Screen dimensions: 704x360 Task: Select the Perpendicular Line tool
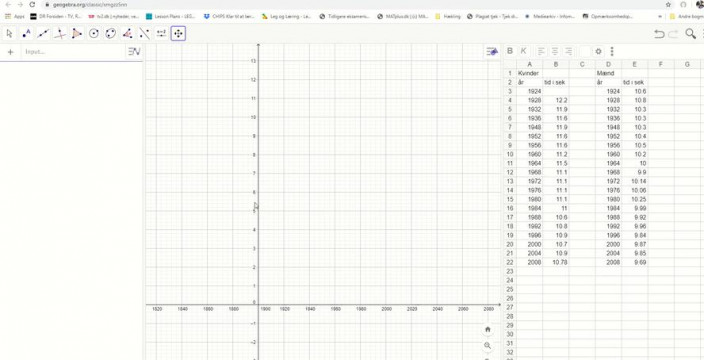pyautogui.click(x=60, y=34)
